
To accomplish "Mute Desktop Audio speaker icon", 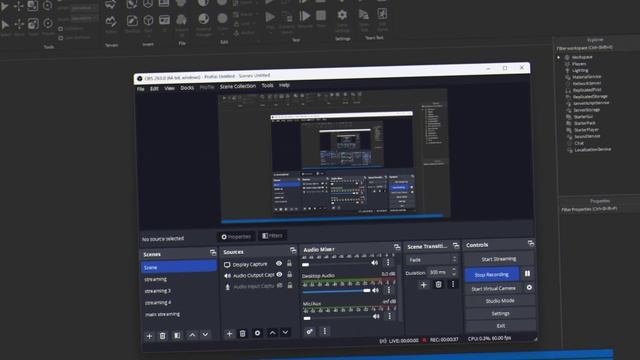I will [376, 290].
